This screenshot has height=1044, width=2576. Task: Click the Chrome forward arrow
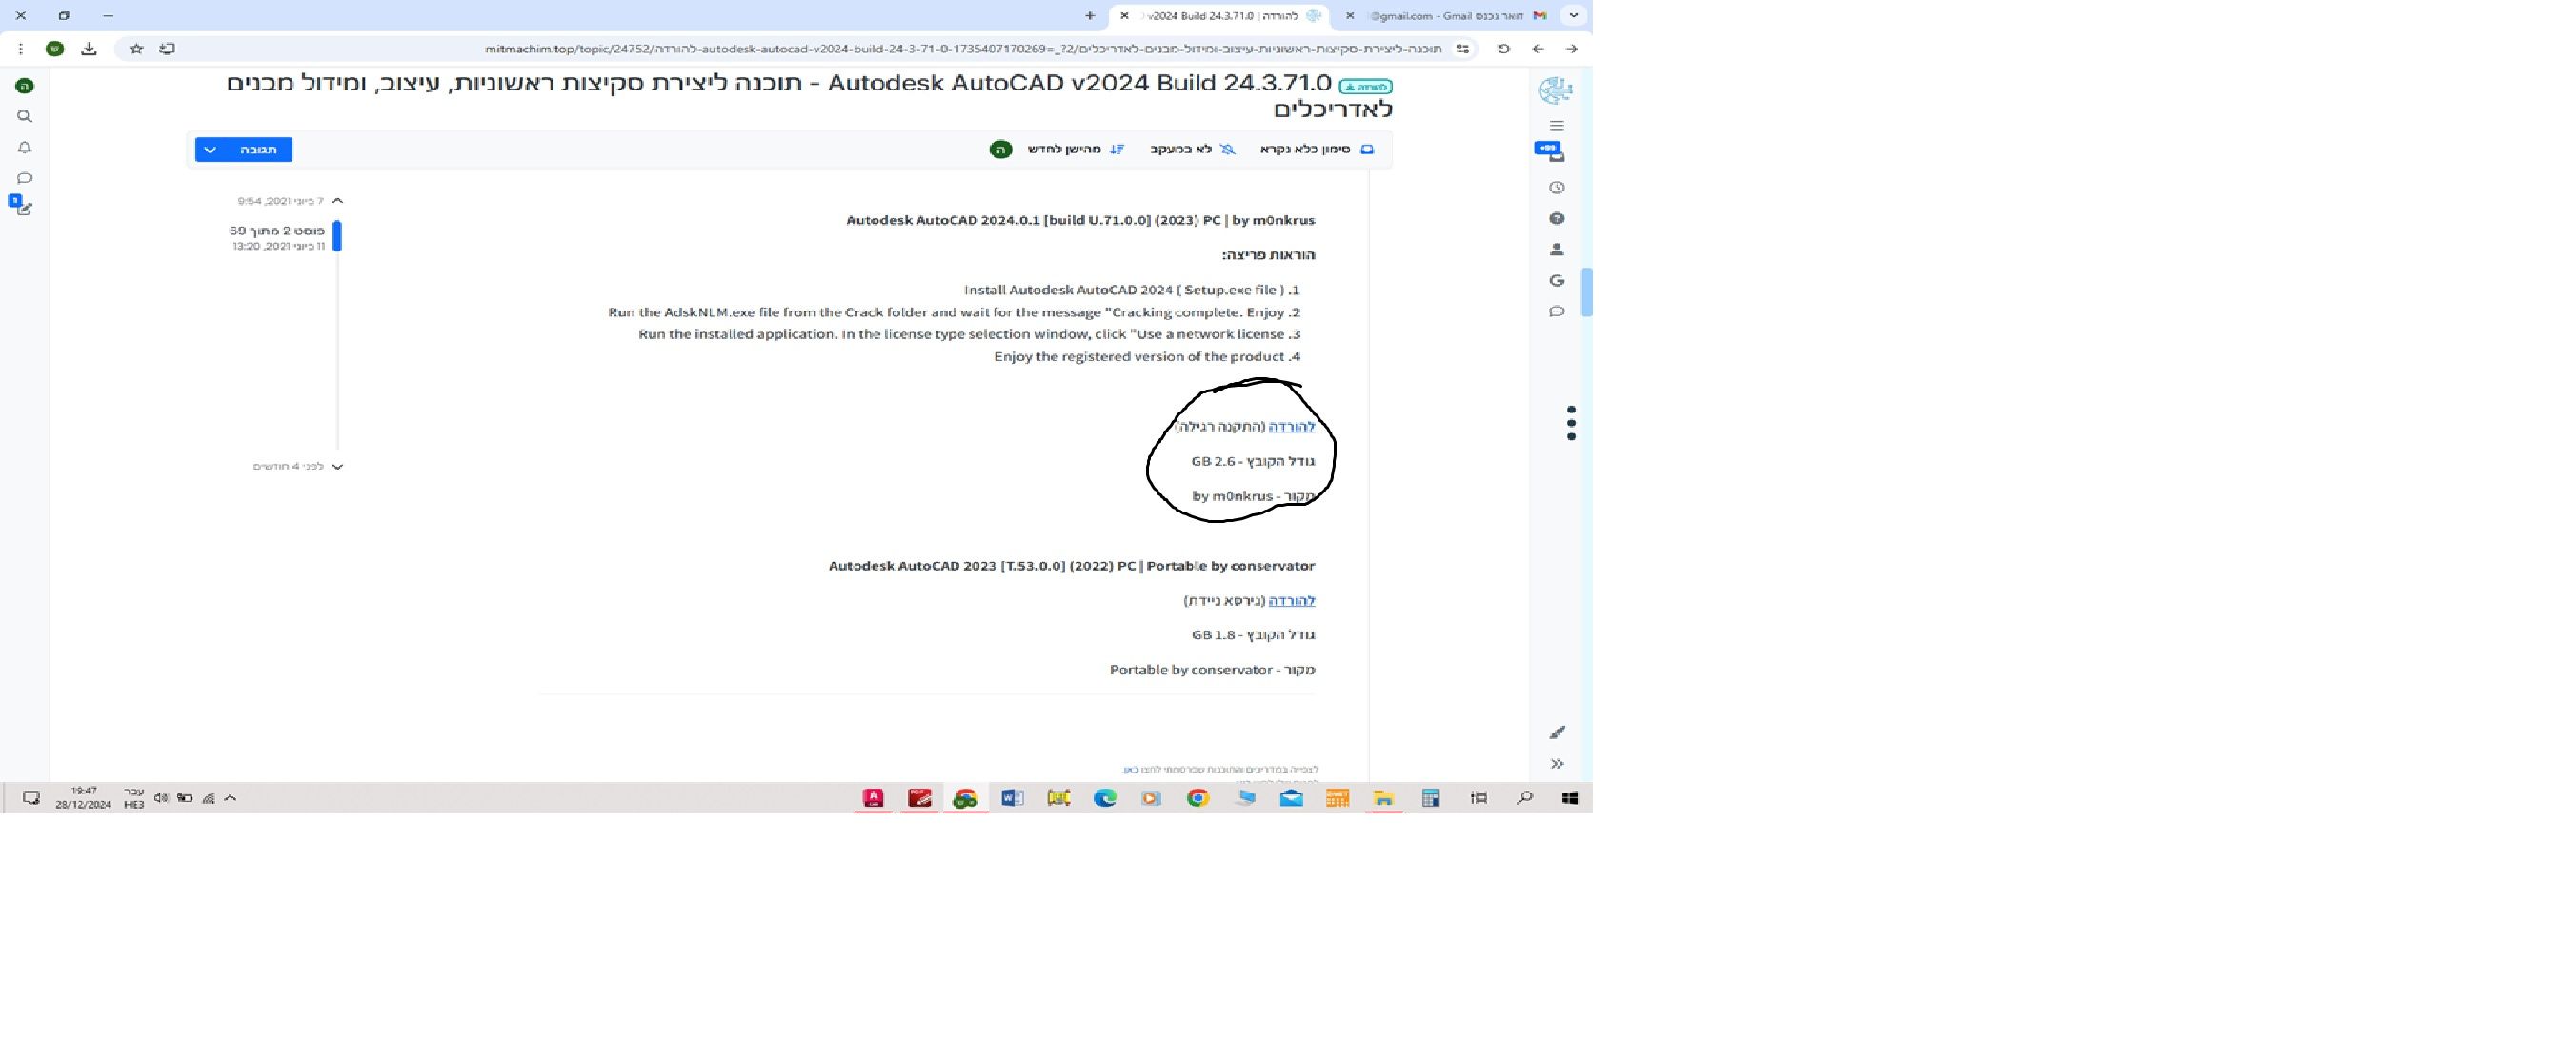[x=1571, y=48]
